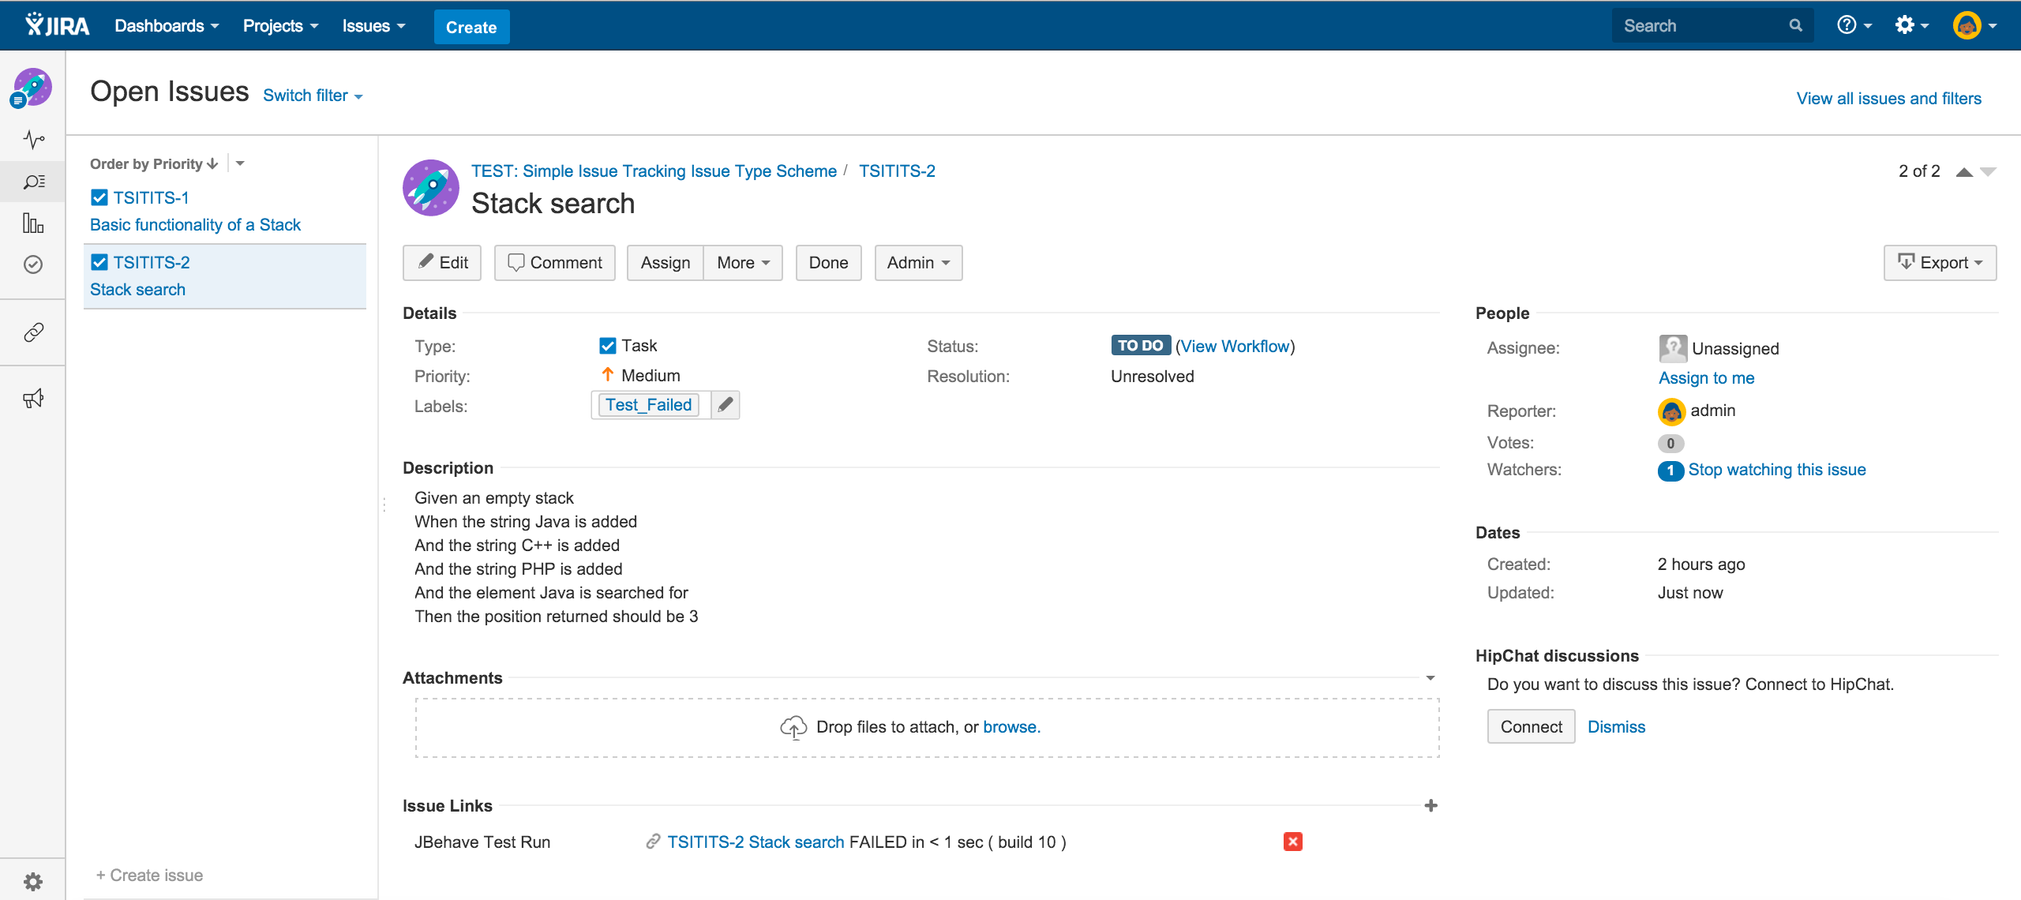This screenshot has height=900, width=2021.
Task: Click Create issue at list bottom
Action: click(149, 875)
